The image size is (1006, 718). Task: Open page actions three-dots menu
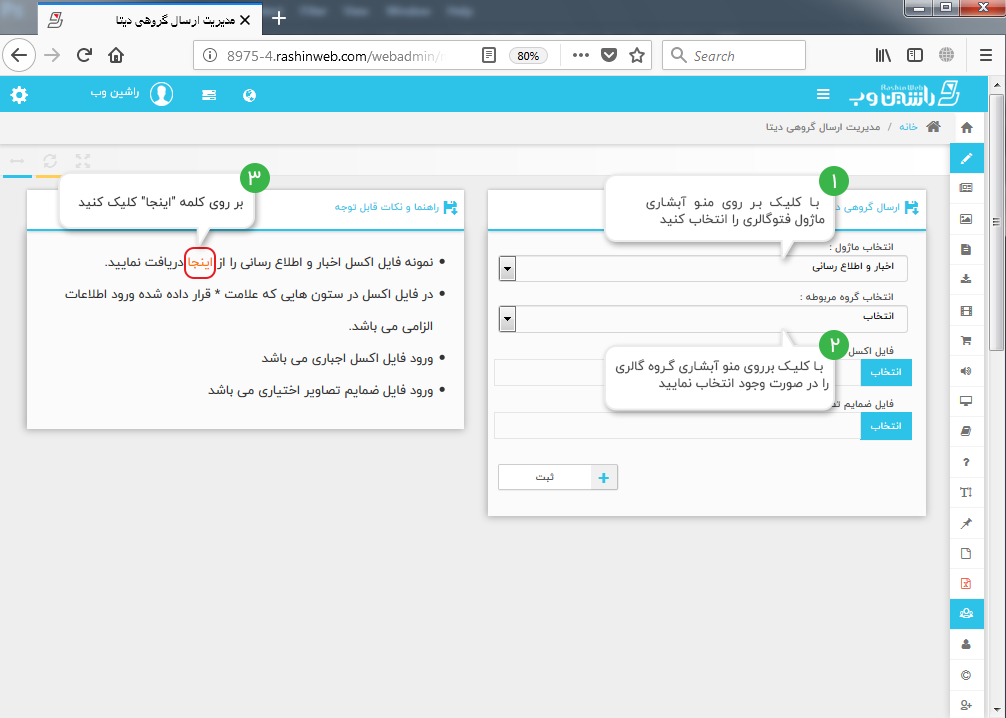click(x=581, y=55)
